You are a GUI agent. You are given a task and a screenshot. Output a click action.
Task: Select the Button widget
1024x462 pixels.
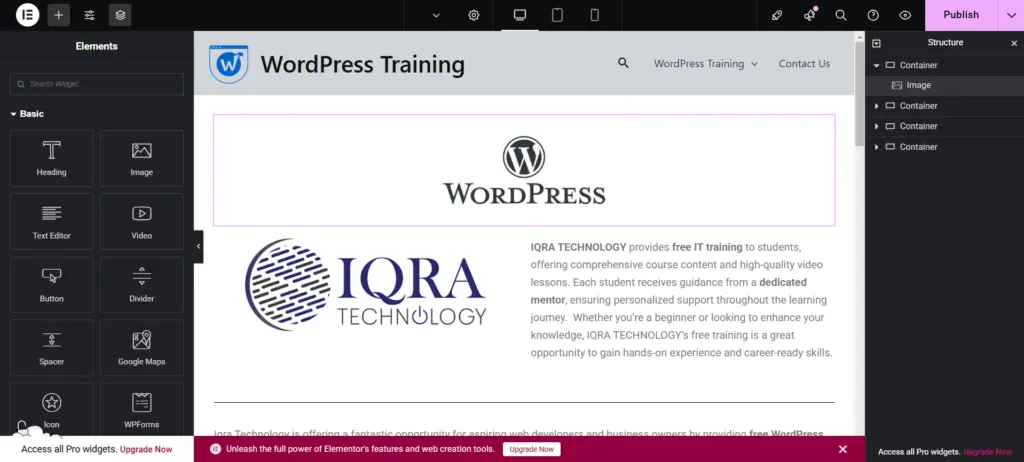pyautogui.click(x=52, y=284)
